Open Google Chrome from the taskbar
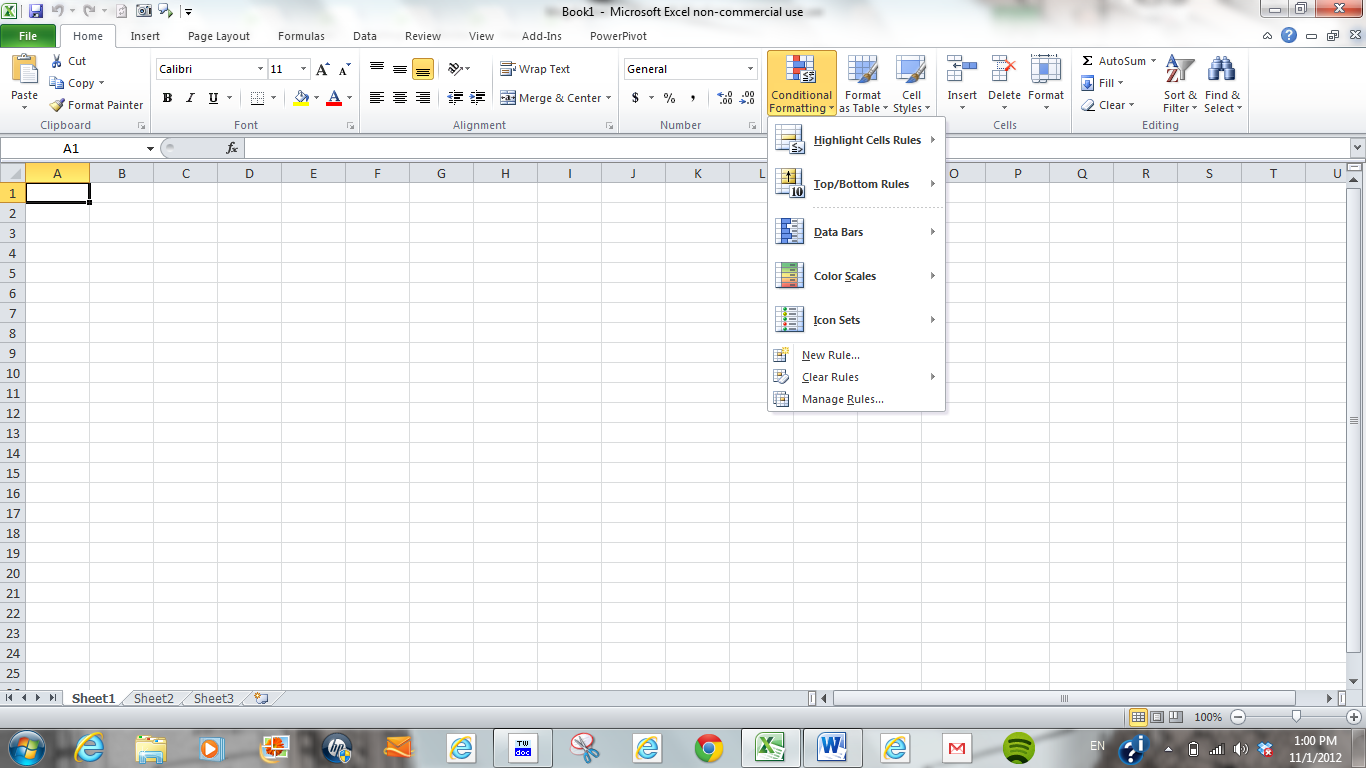 click(x=709, y=747)
